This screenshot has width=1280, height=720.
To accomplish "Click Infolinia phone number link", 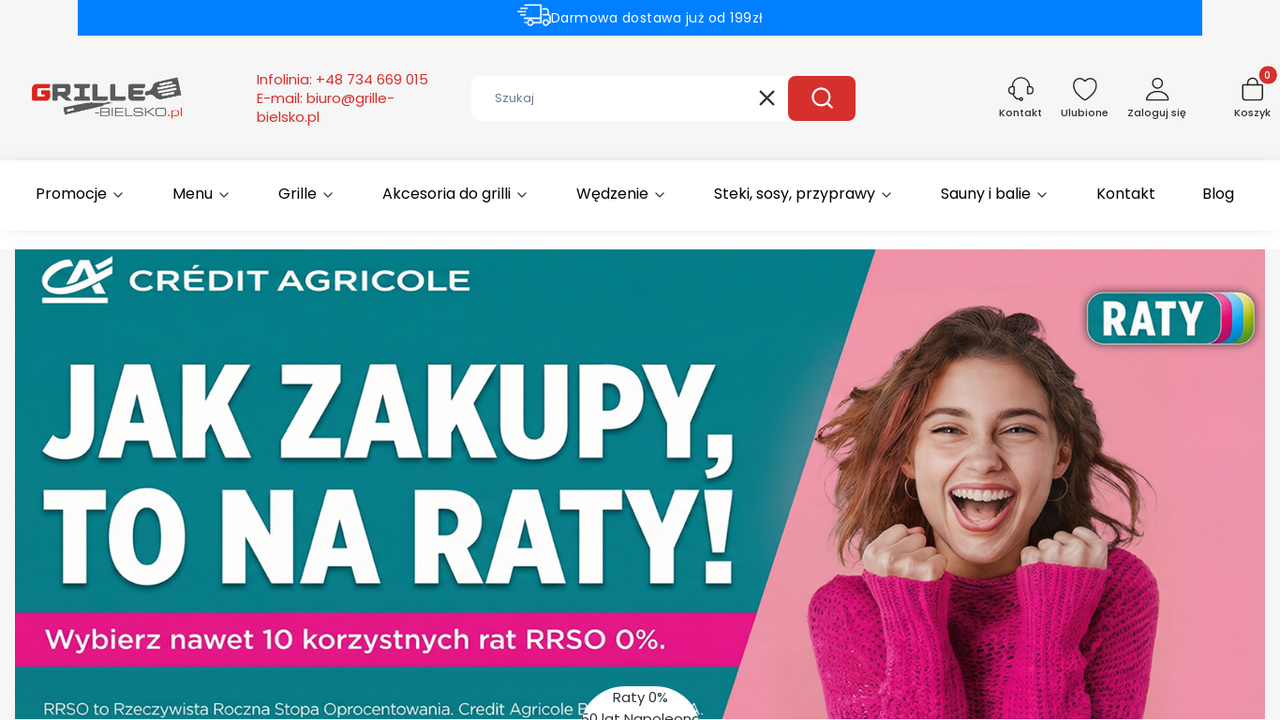I will pos(342,80).
